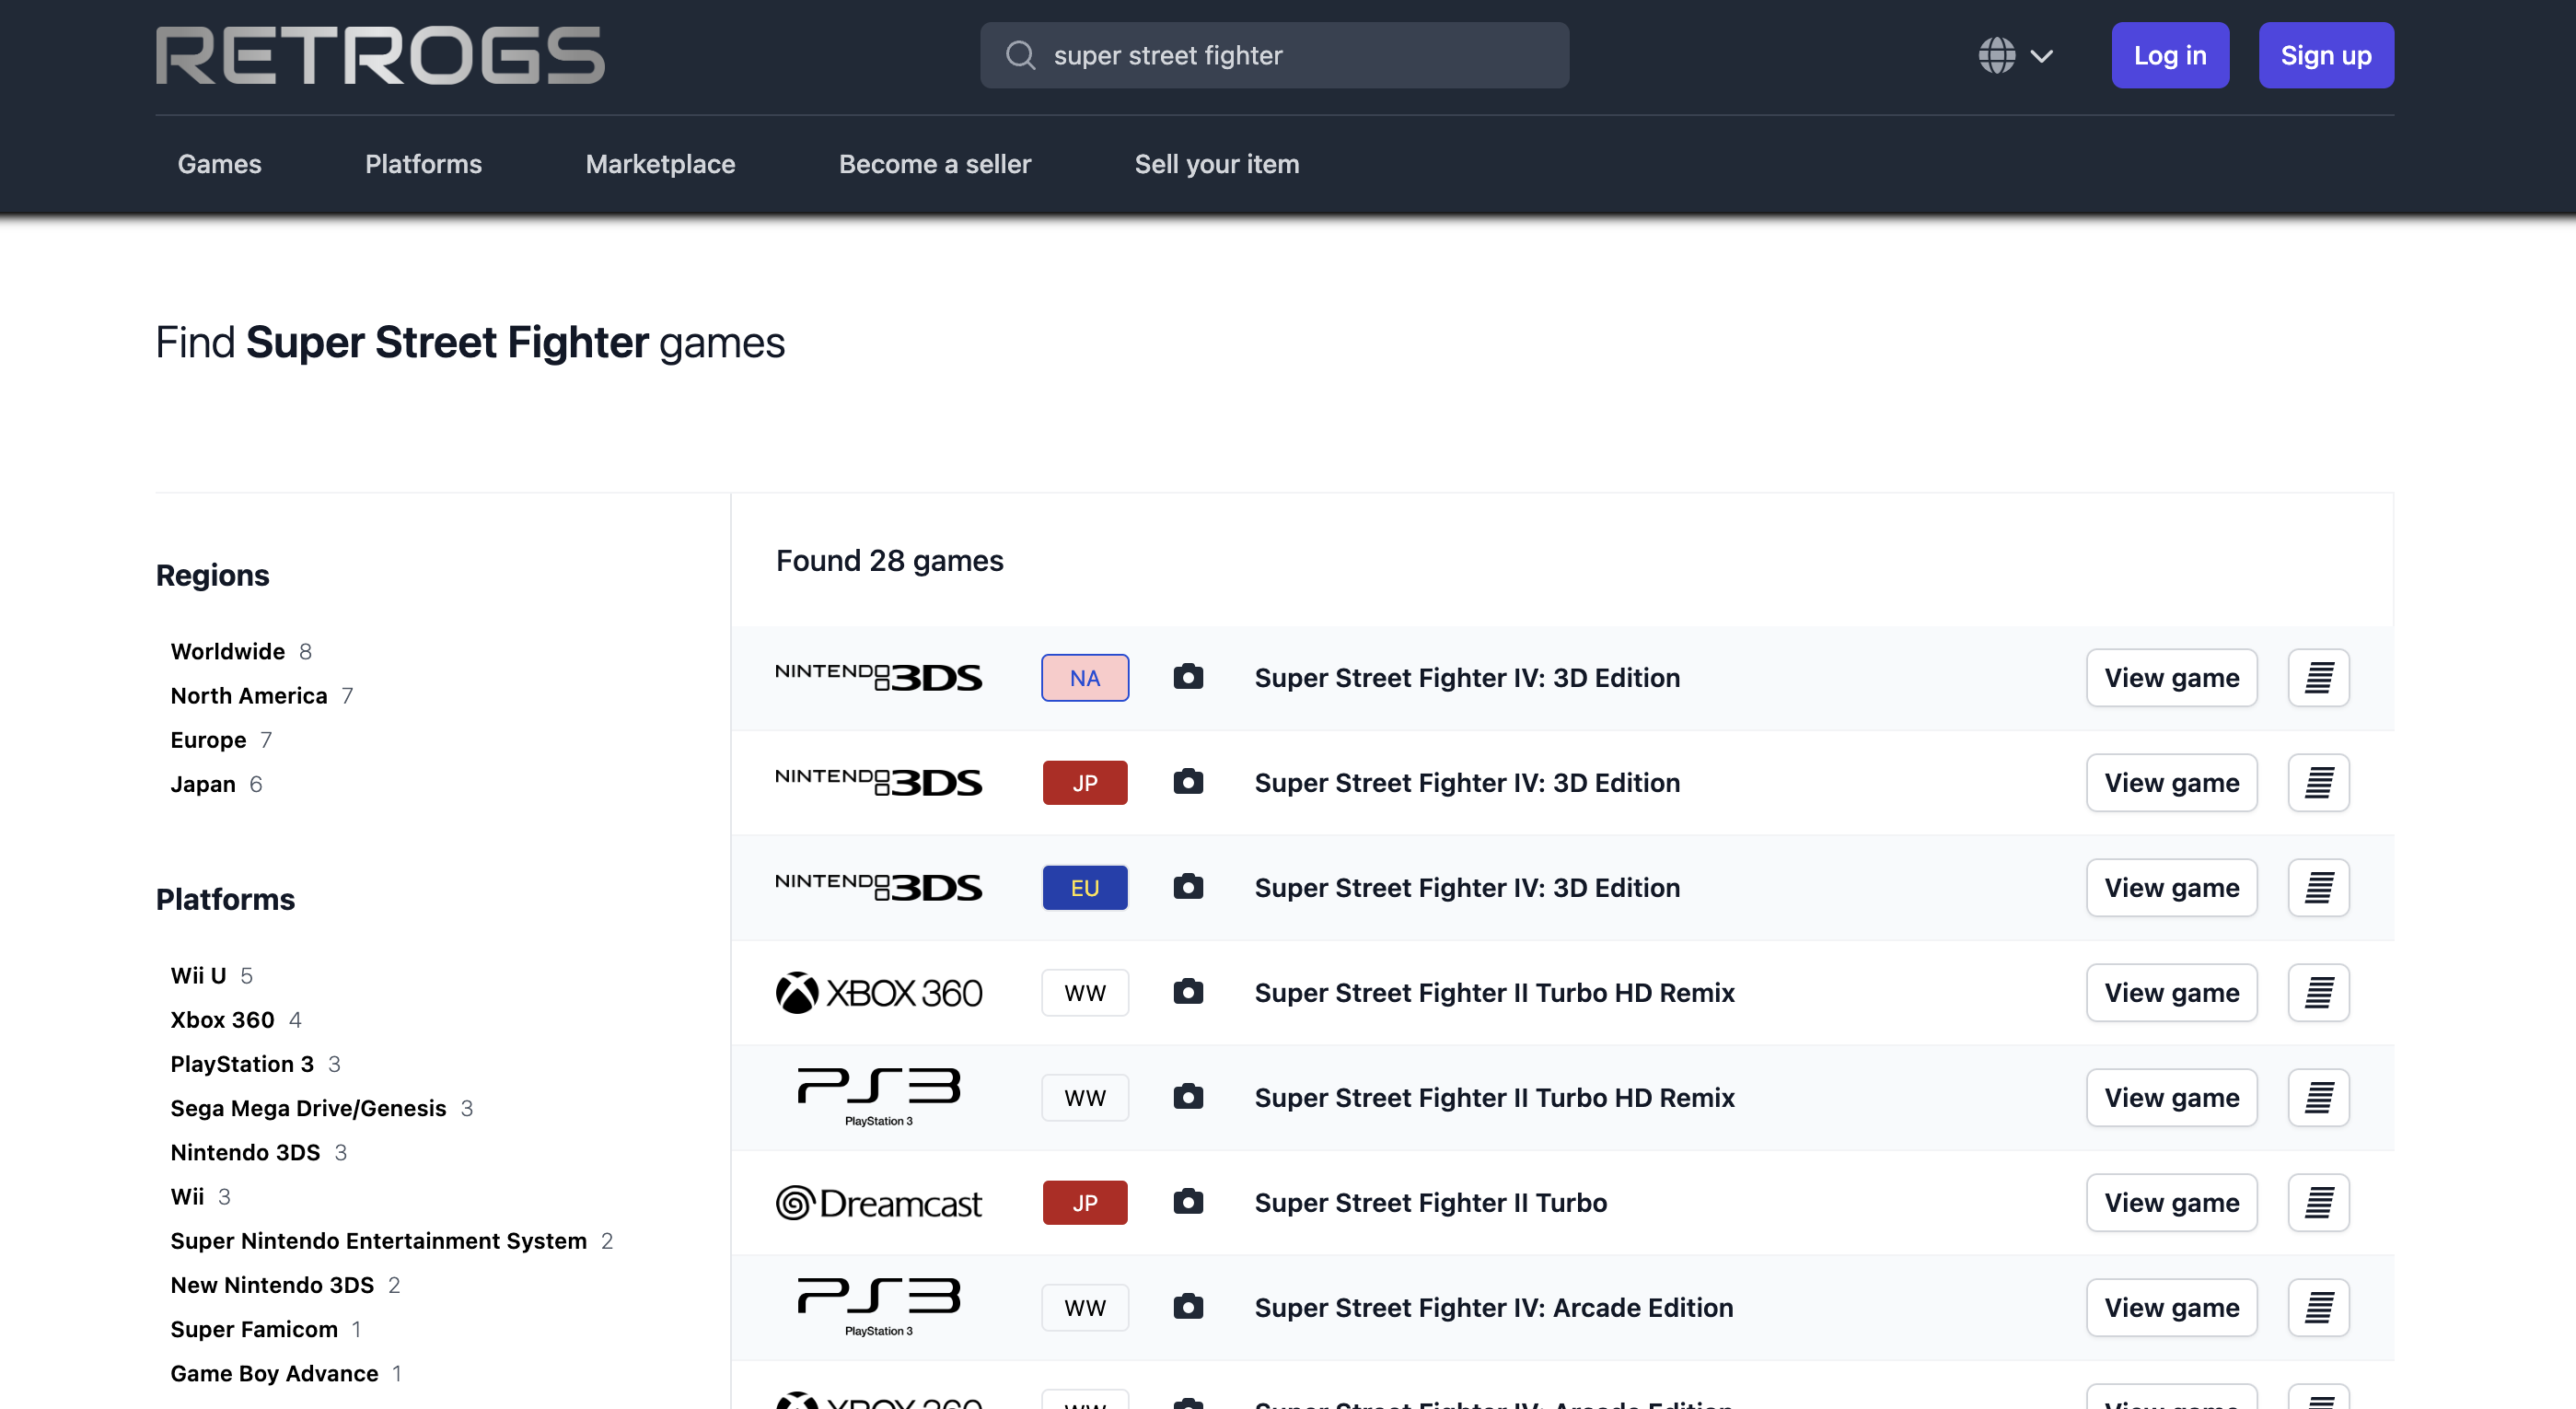2576x1409 pixels.
Task: Click Xbox 360 logo for Turbo HD Remix
Action: (878, 992)
